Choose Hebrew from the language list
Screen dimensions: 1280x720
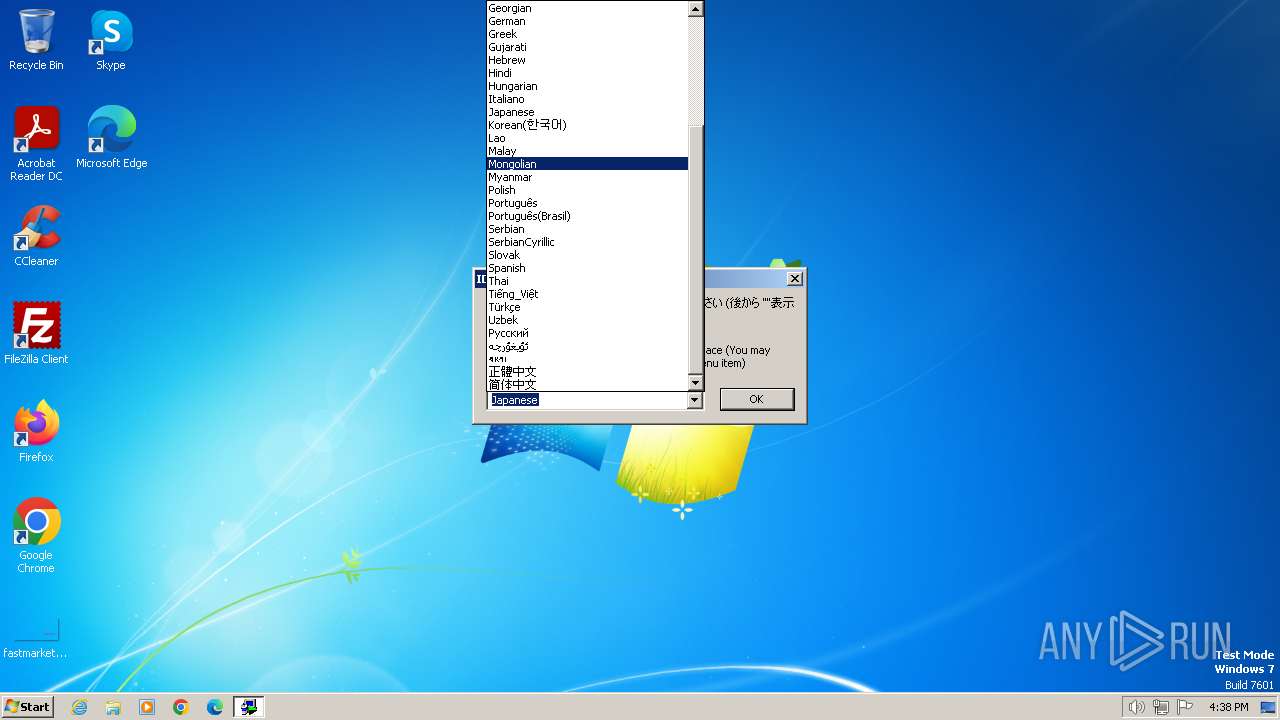tap(587, 60)
